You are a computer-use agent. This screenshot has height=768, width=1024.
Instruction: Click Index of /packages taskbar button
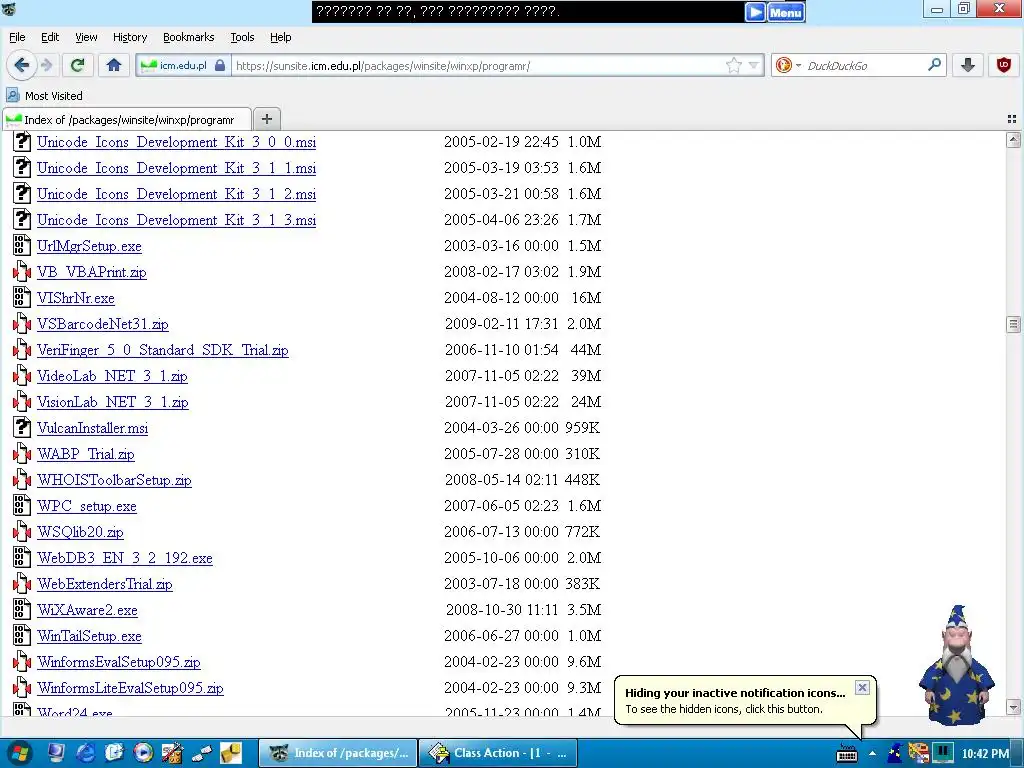tap(339, 753)
